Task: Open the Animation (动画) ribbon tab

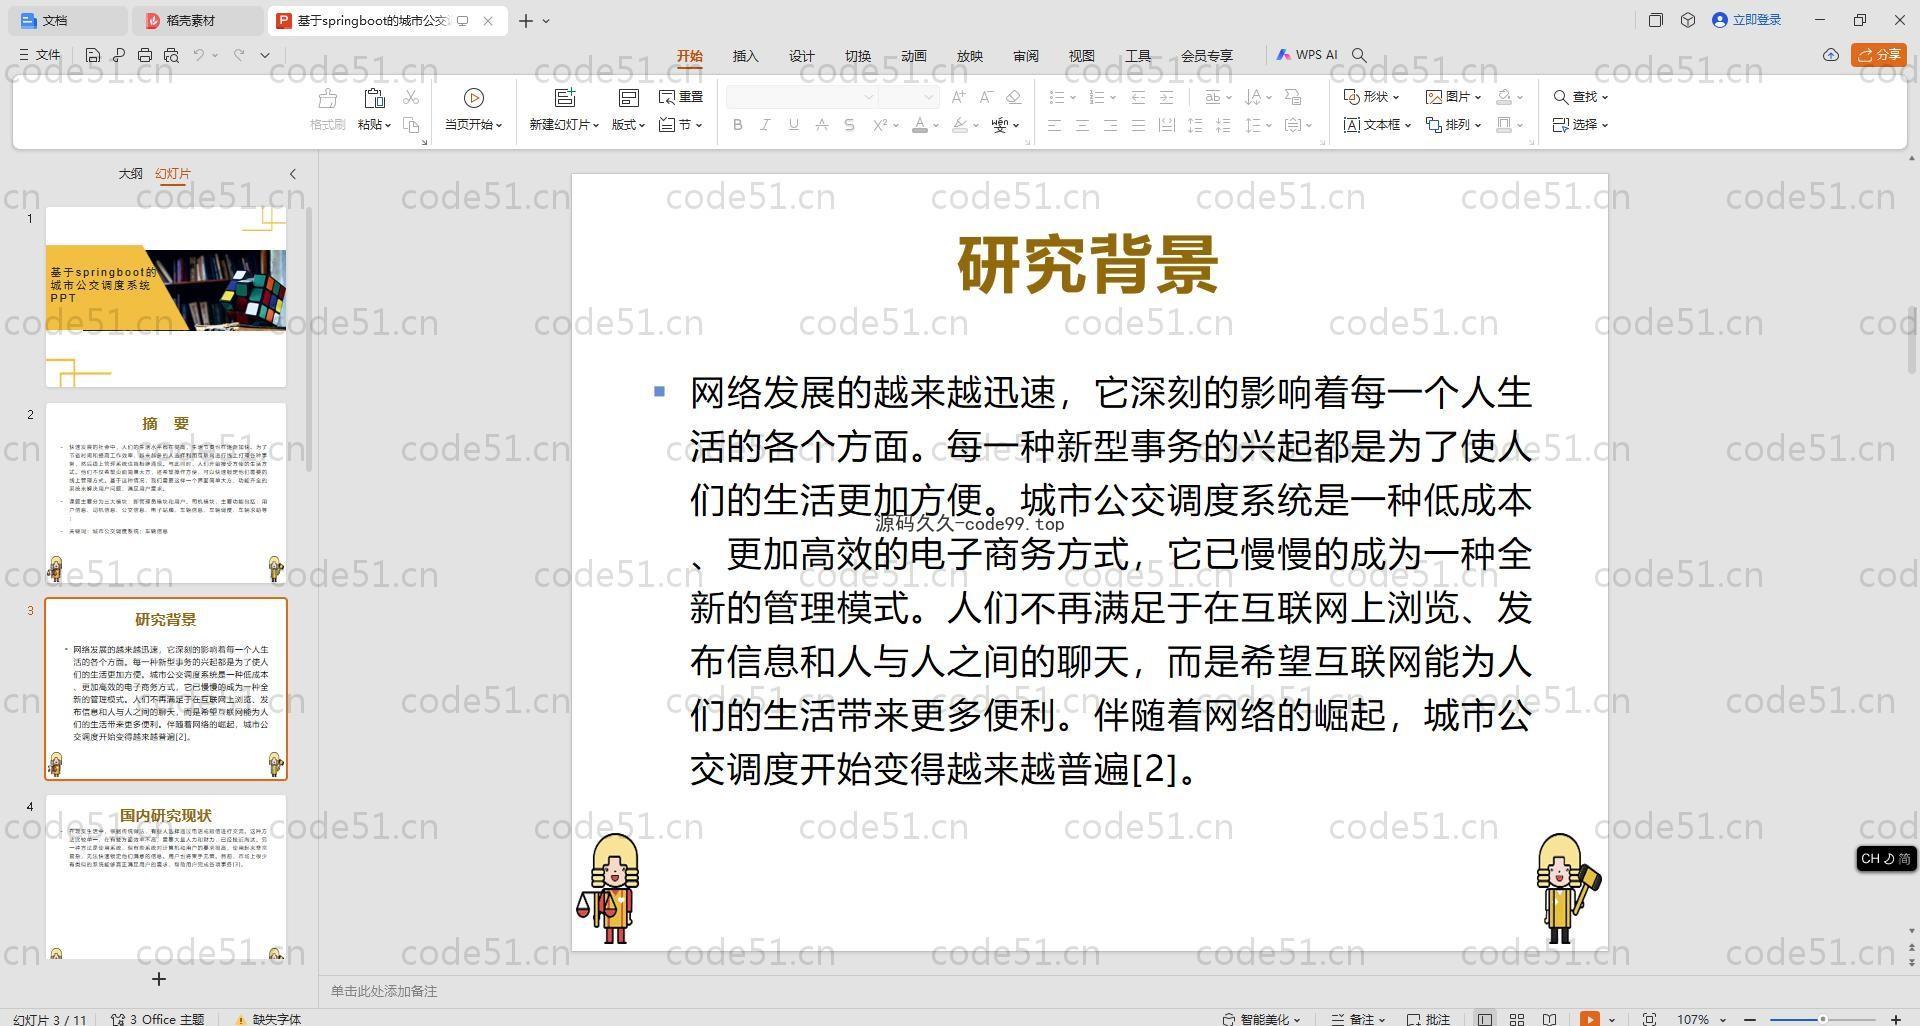Action: pyautogui.click(x=914, y=56)
